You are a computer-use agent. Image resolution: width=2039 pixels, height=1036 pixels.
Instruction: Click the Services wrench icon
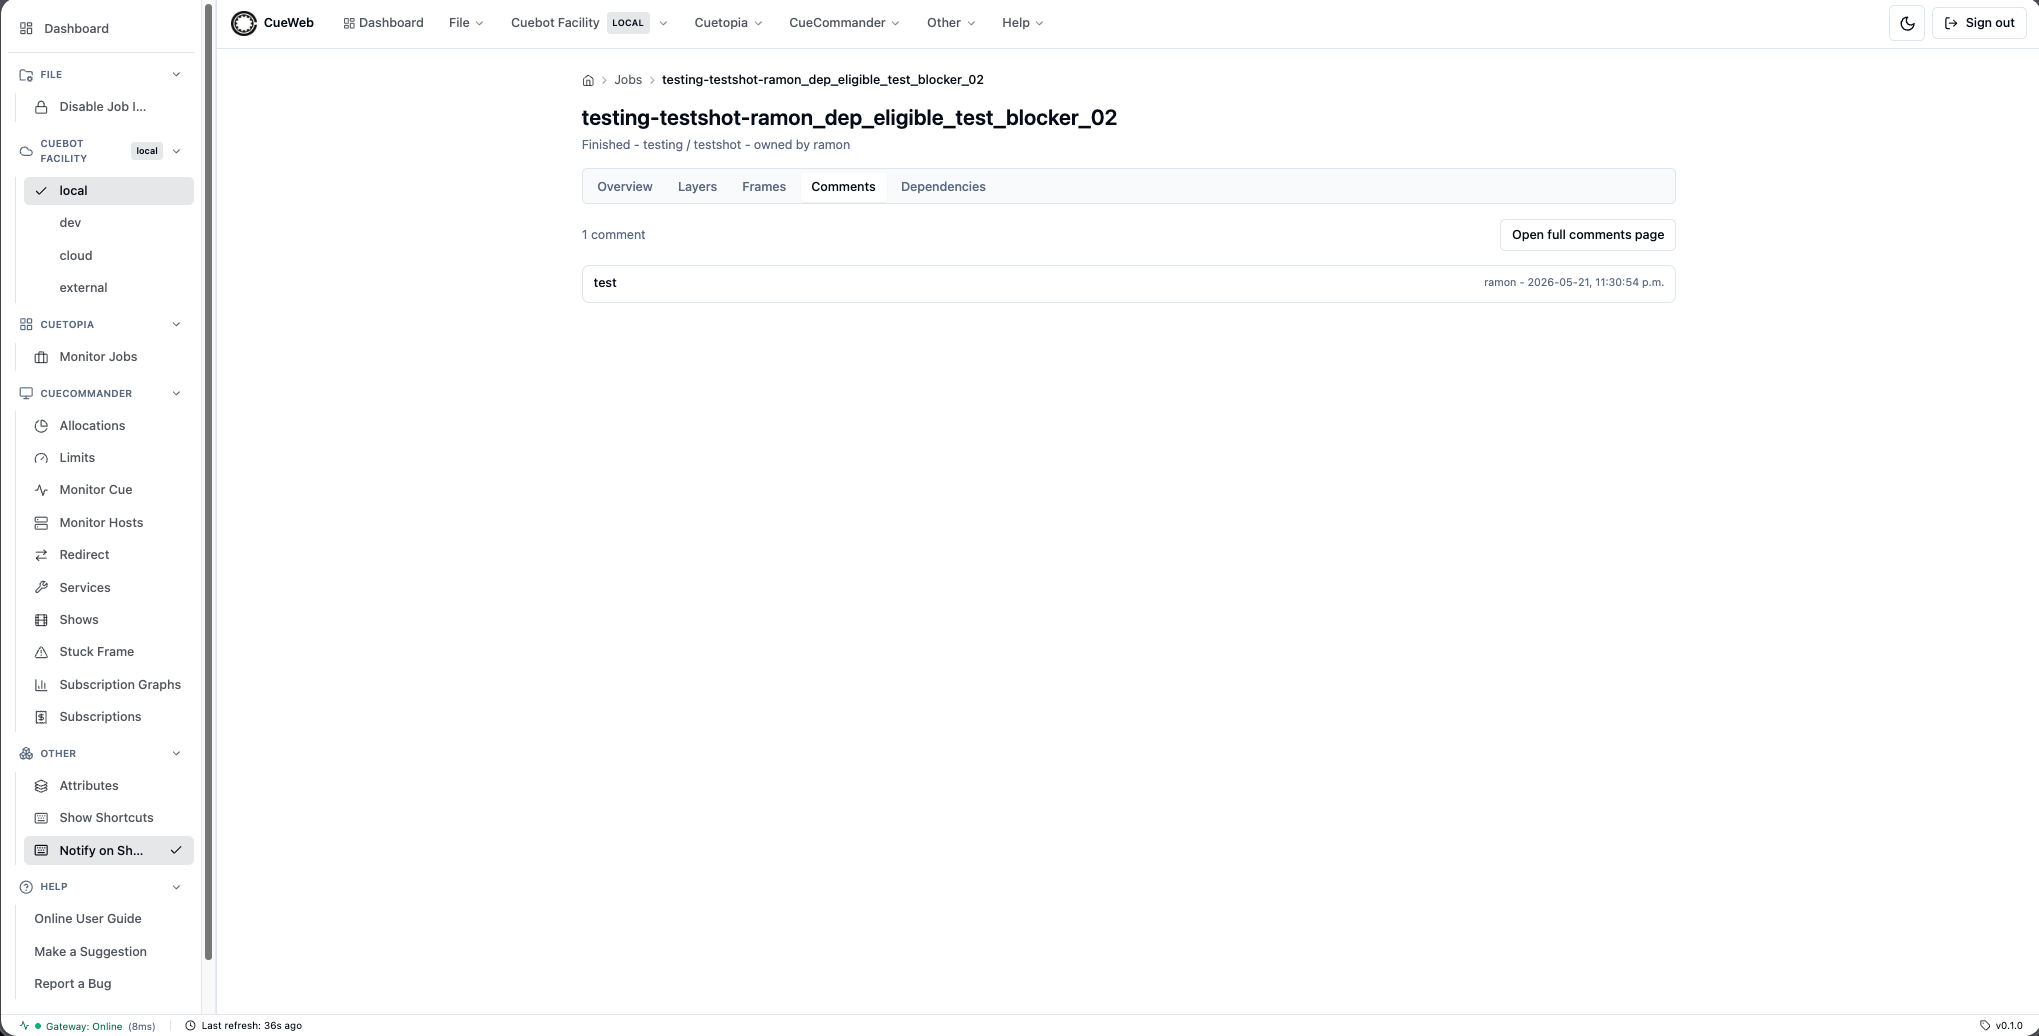pos(41,588)
